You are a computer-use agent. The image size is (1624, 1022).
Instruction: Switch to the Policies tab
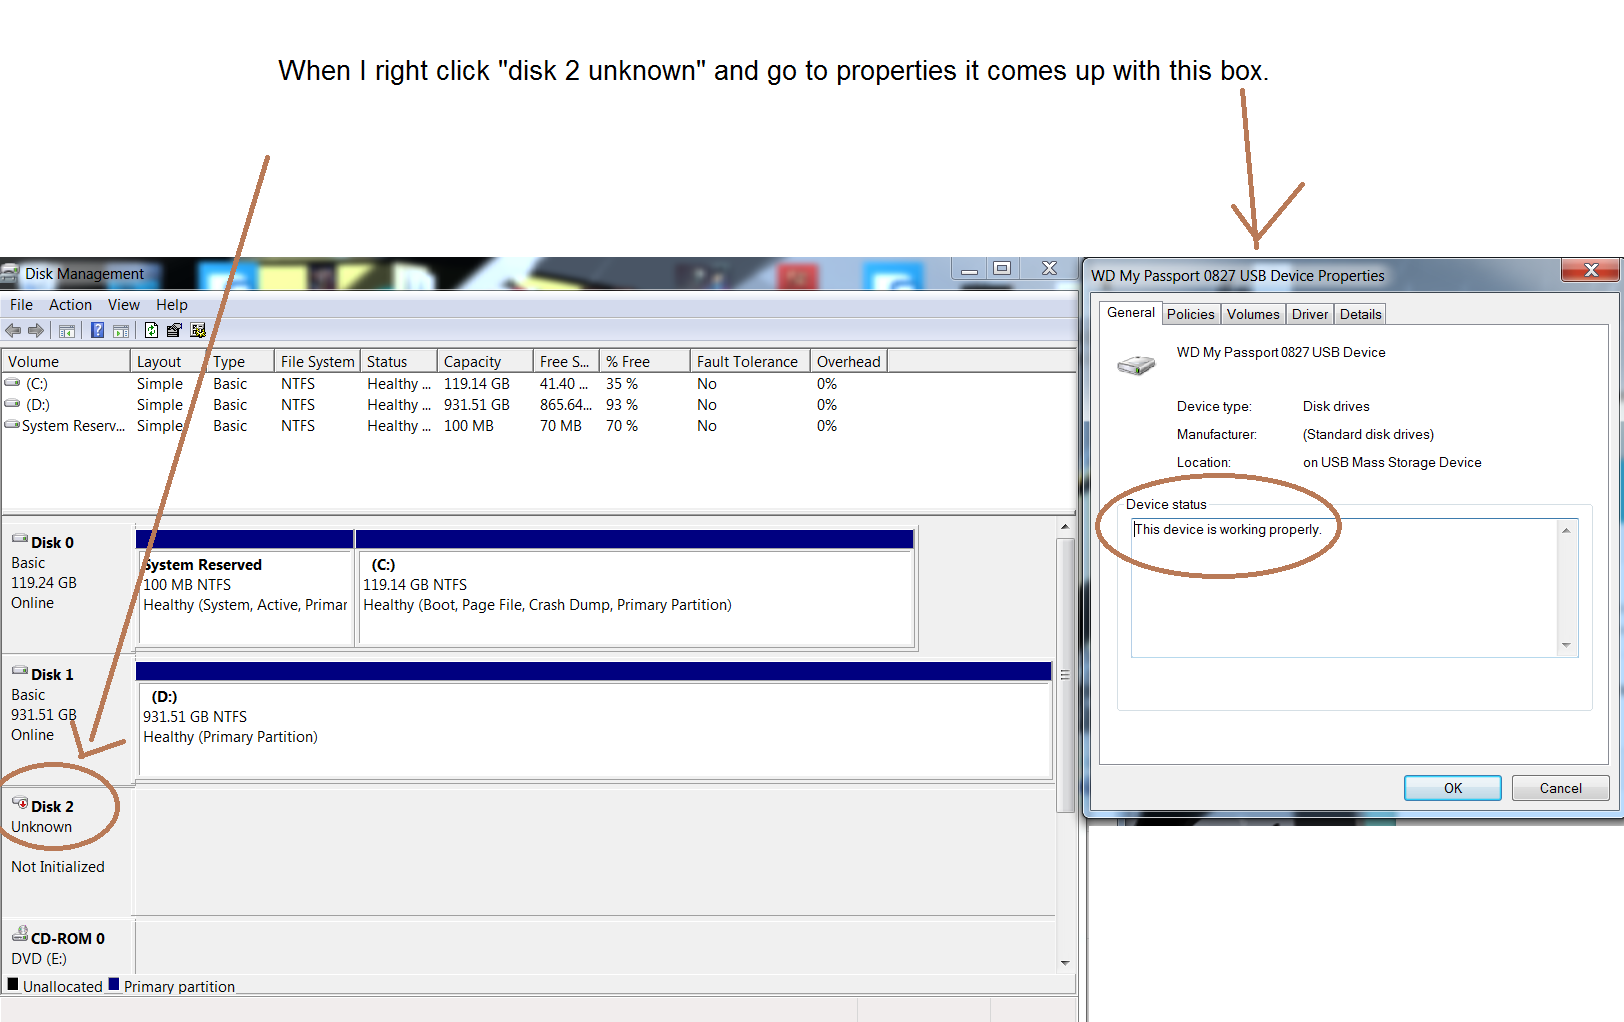click(1190, 314)
